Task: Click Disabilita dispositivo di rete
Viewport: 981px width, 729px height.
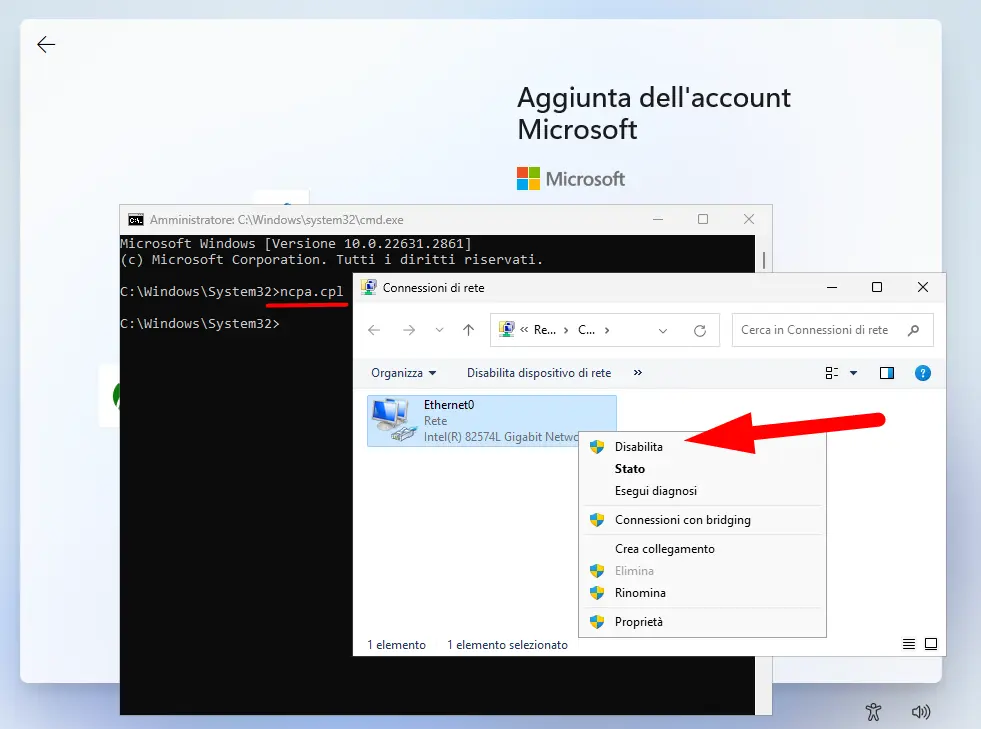Action: [x=539, y=373]
